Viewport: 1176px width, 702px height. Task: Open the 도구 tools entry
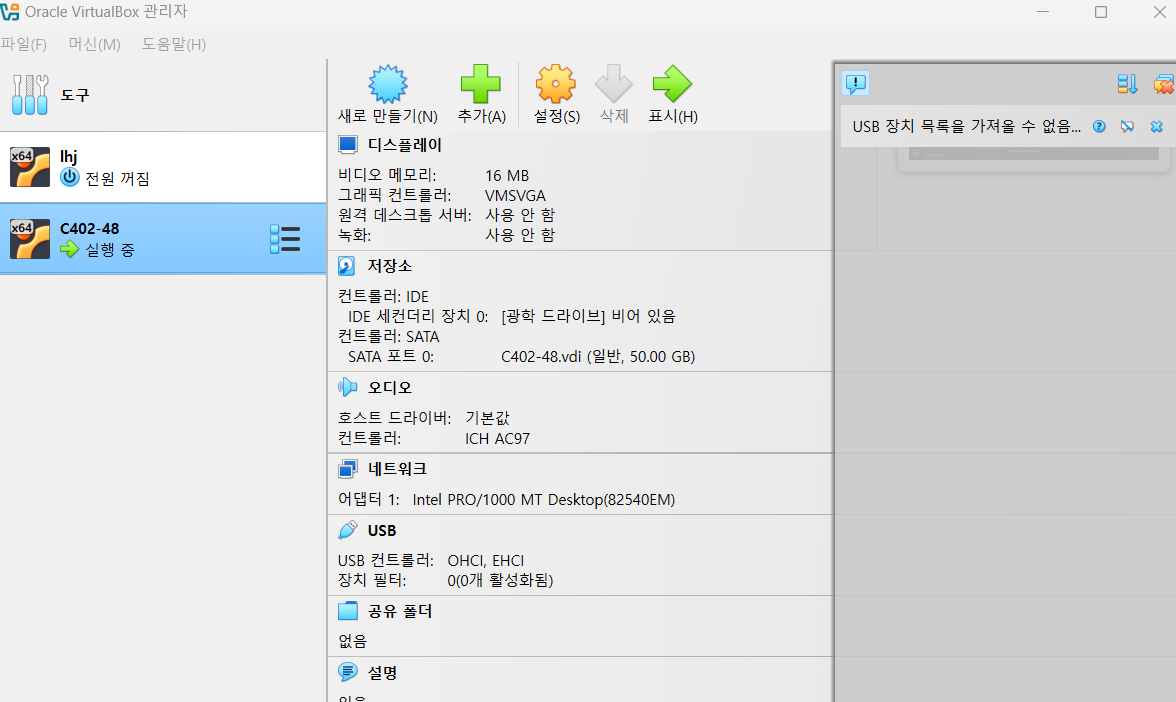164,94
